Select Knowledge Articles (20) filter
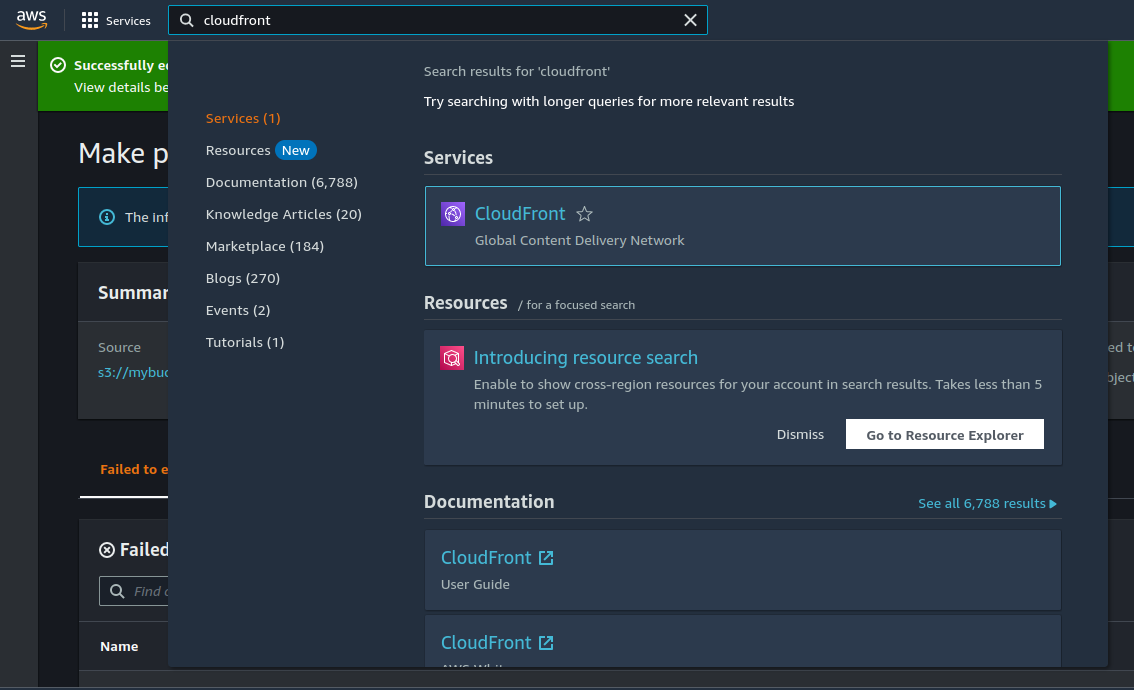The image size is (1134, 690). coord(284,214)
